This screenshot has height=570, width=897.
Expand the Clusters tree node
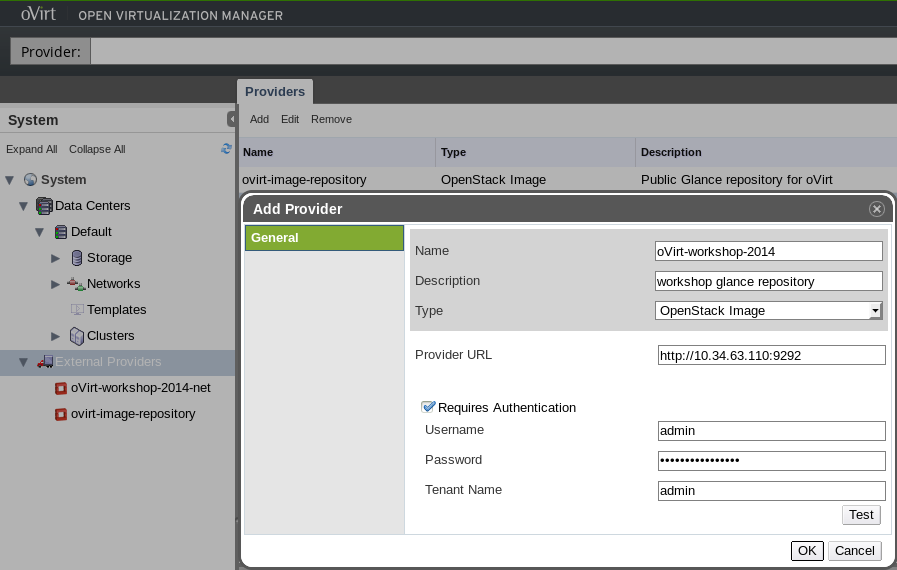[x=55, y=336]
